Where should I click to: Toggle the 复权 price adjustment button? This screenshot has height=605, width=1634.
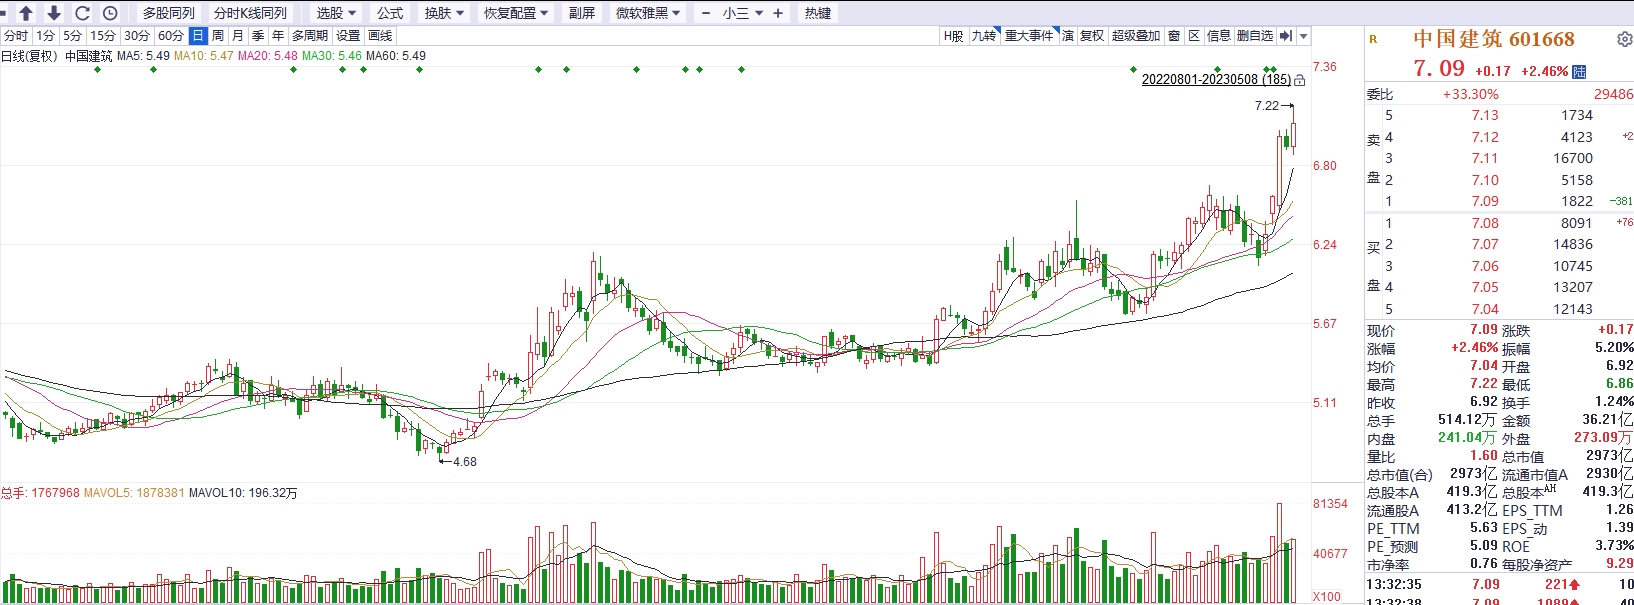(x=1092, y=36)
